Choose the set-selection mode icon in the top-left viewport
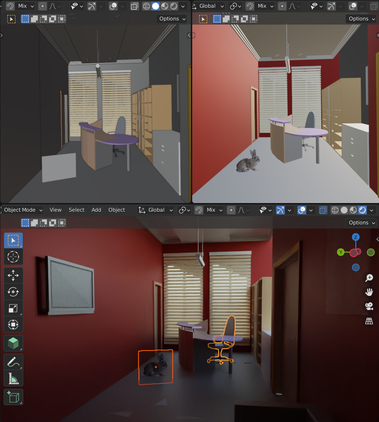The image size is (379, 422). click(x=25, y=19)
